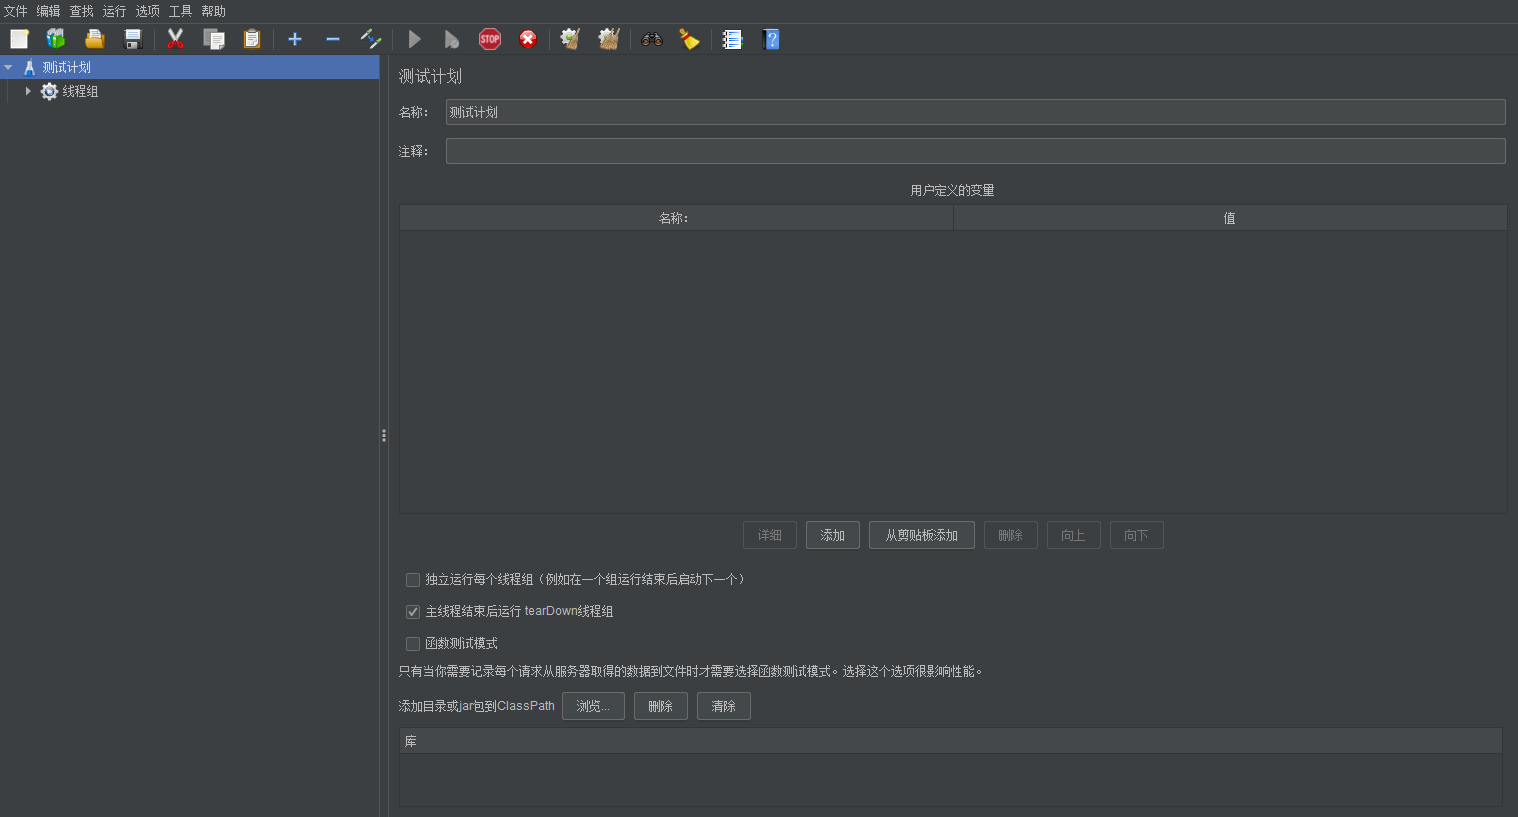
Task: Click the 值 column header
Action: click(1230, 218)
